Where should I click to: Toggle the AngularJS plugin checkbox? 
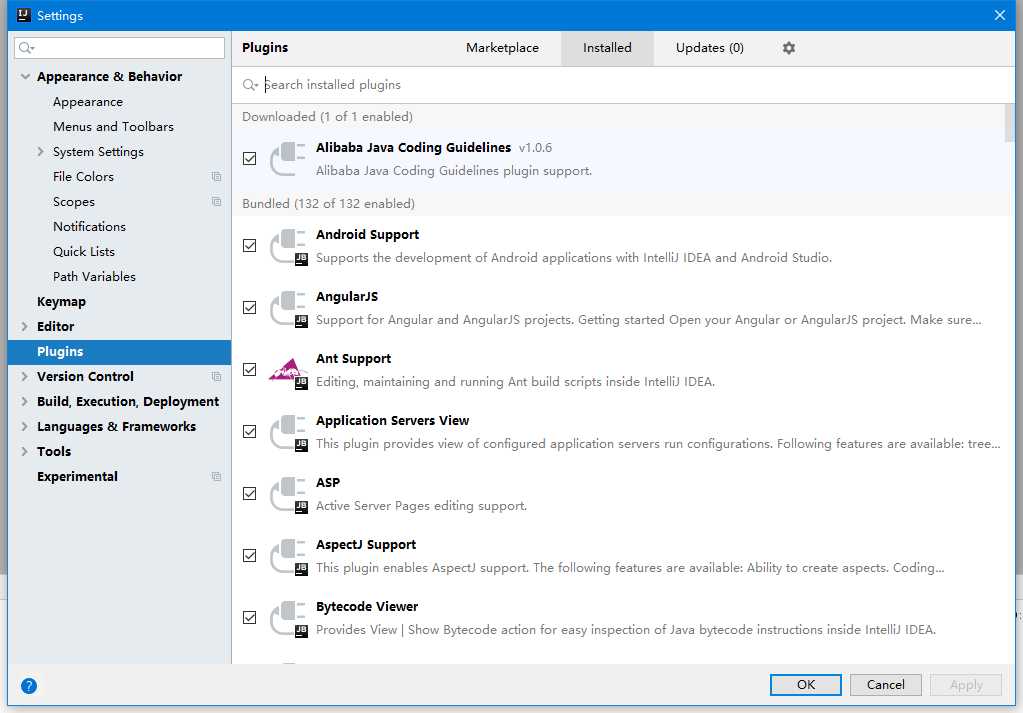249,308
